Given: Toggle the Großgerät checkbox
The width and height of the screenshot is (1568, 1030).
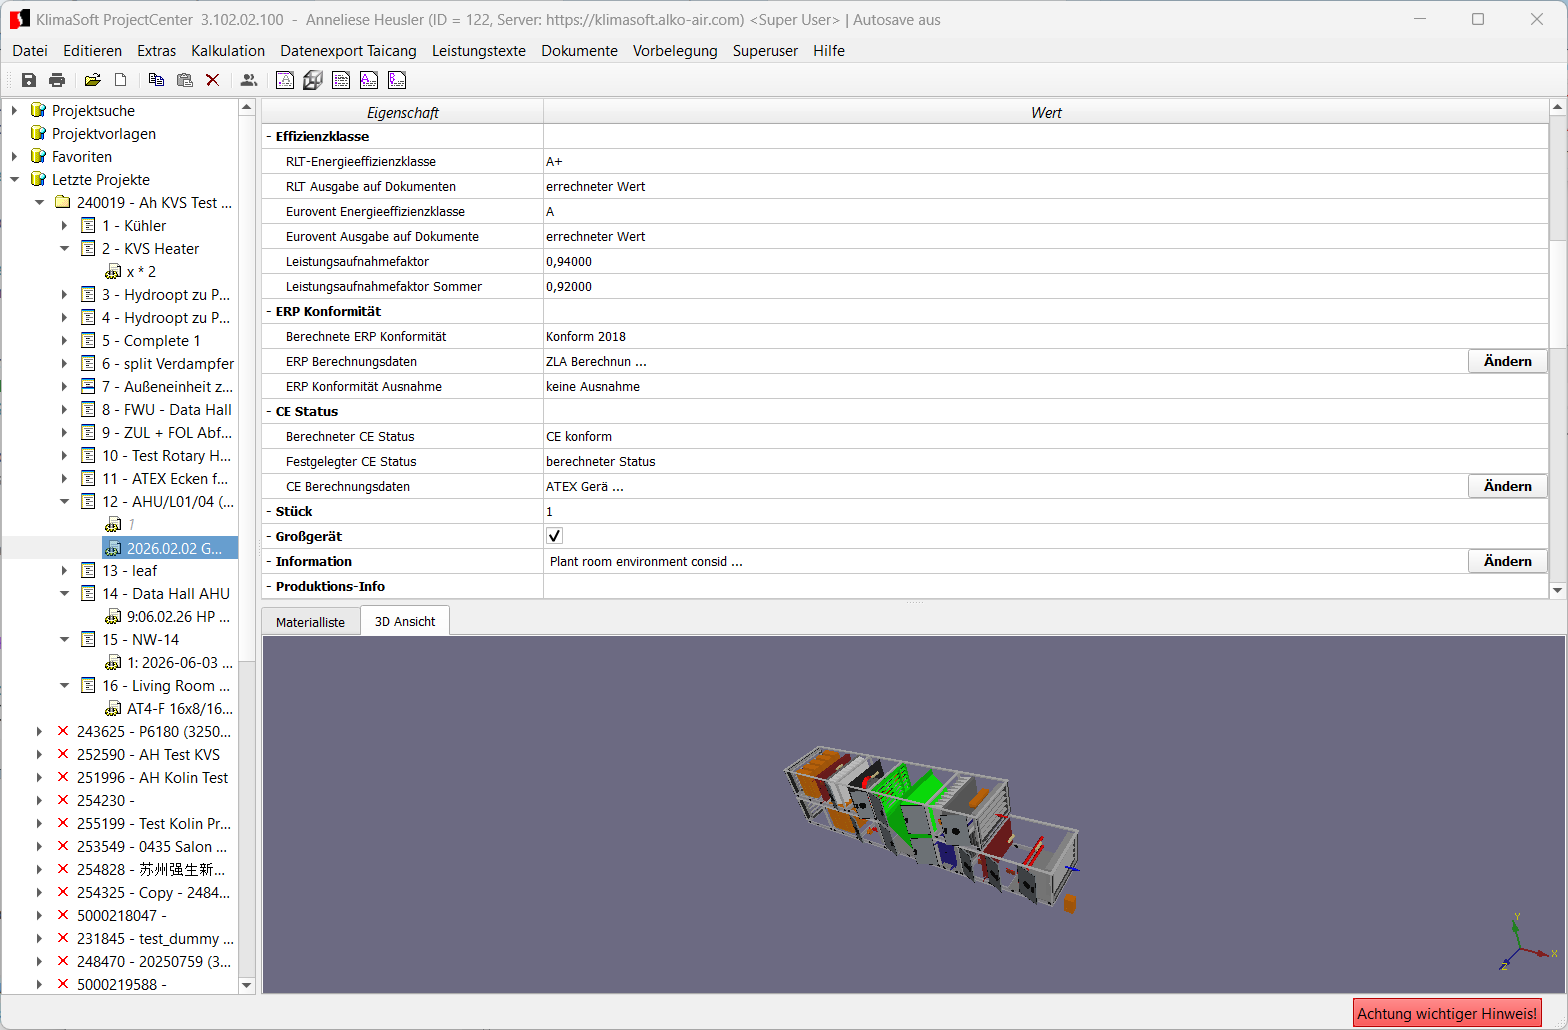Looking at the screenshot, I should point(555,536).
